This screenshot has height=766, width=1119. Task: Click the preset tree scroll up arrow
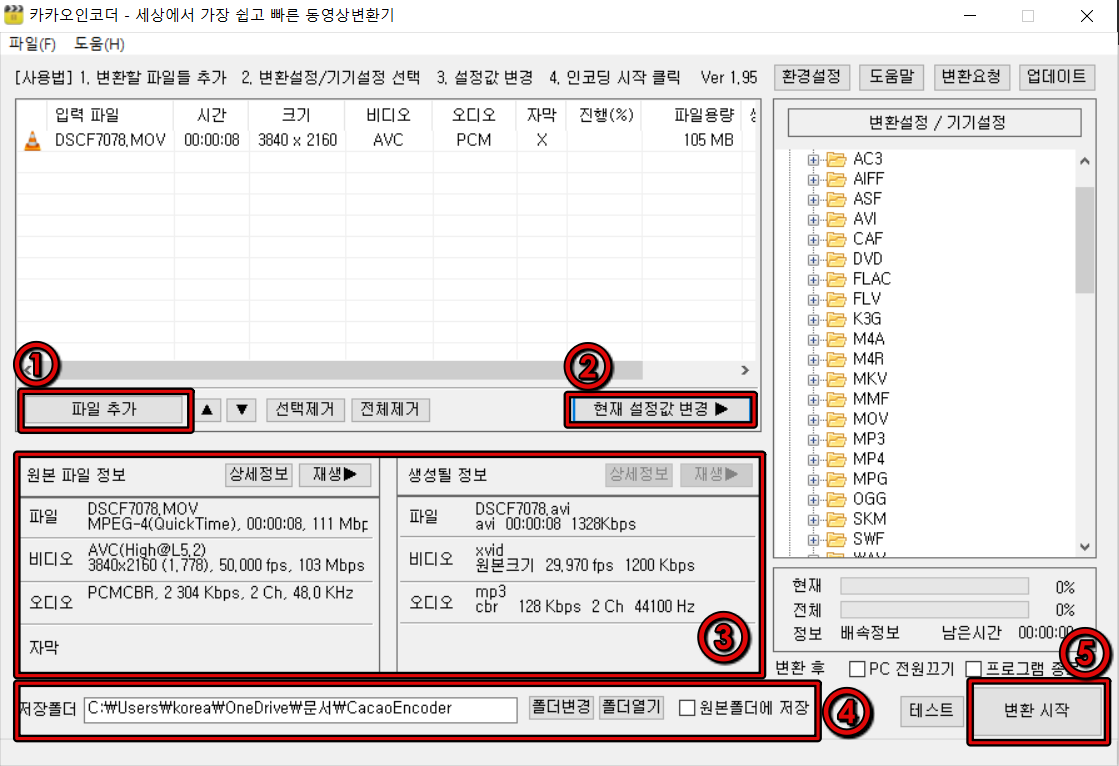click(x=1085, y=161)
